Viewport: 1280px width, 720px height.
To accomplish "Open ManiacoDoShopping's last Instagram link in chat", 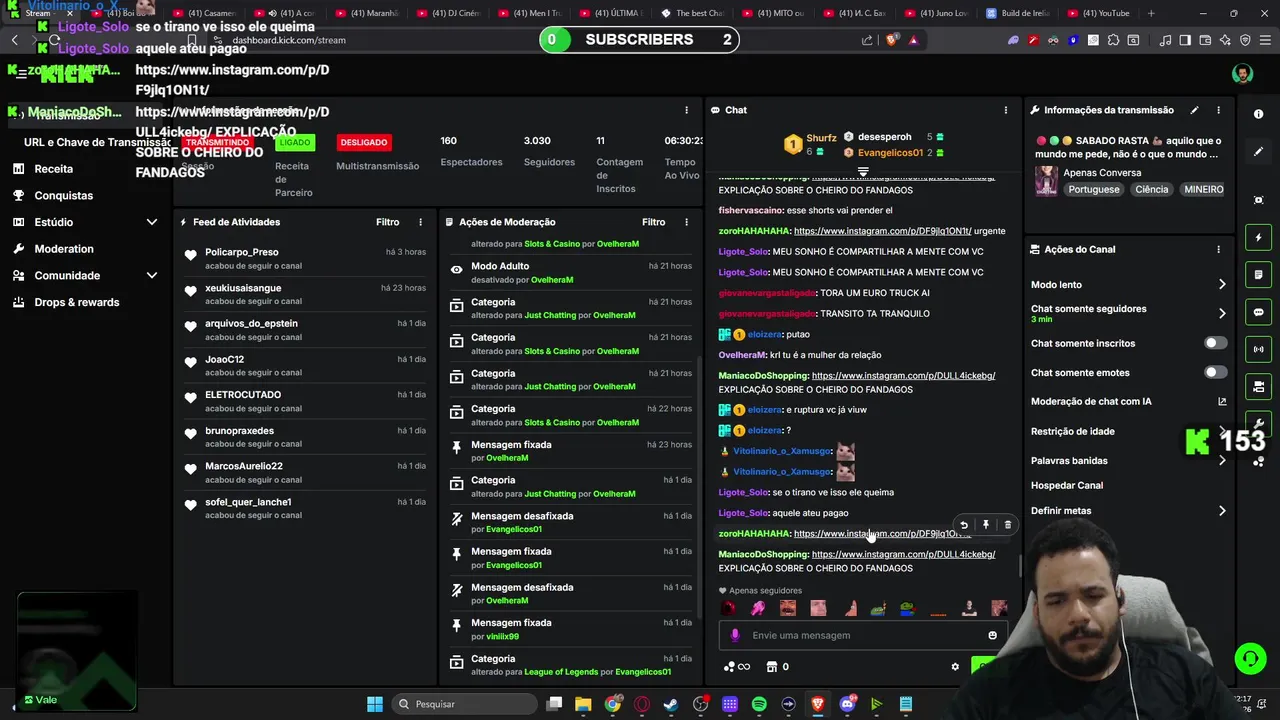I will (x=903, y=554).
